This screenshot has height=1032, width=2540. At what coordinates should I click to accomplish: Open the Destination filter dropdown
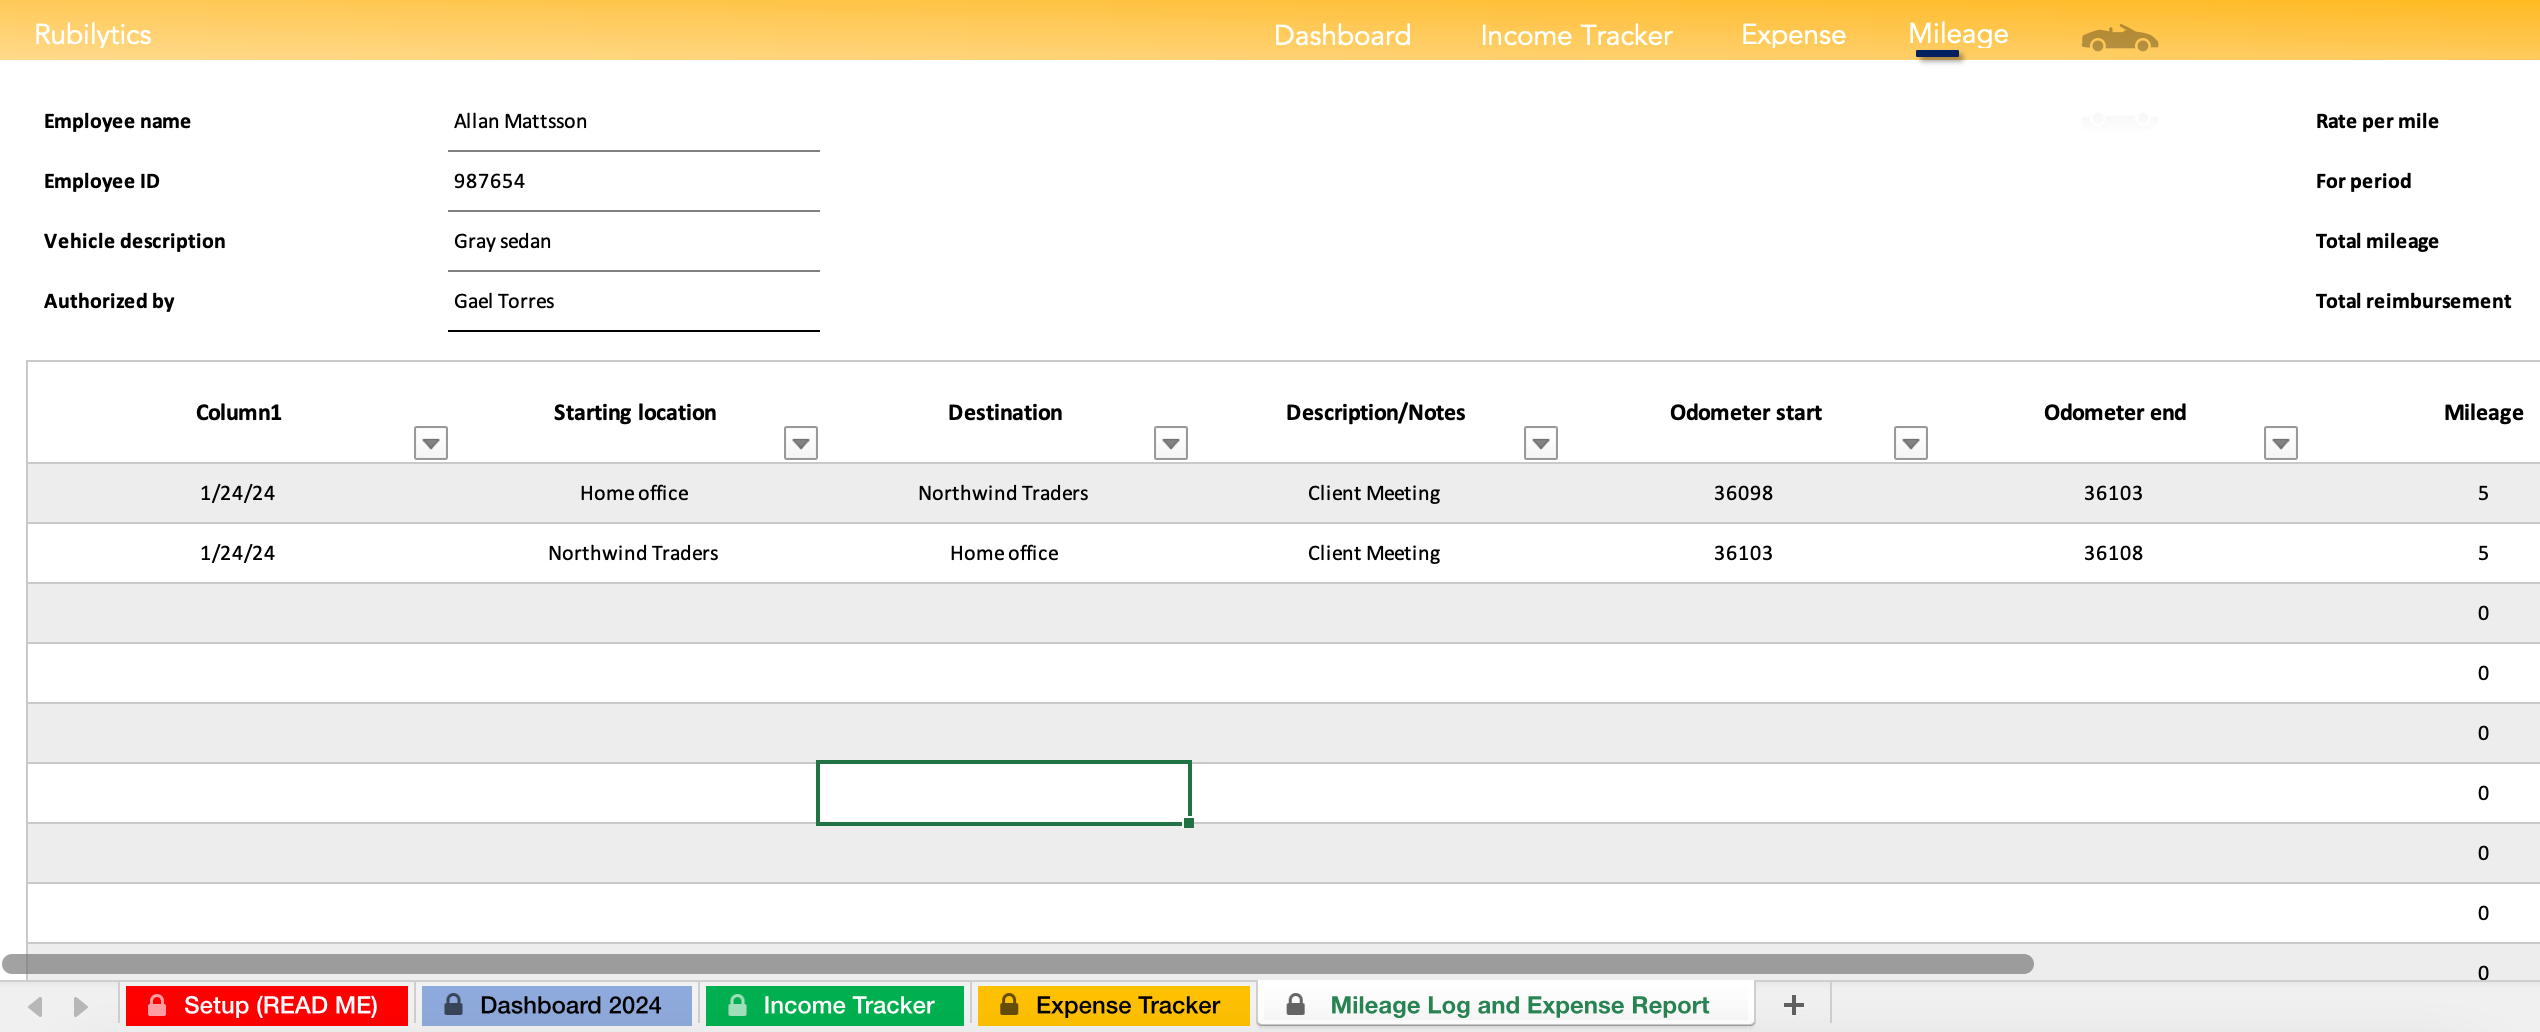tap(1170, 442)
